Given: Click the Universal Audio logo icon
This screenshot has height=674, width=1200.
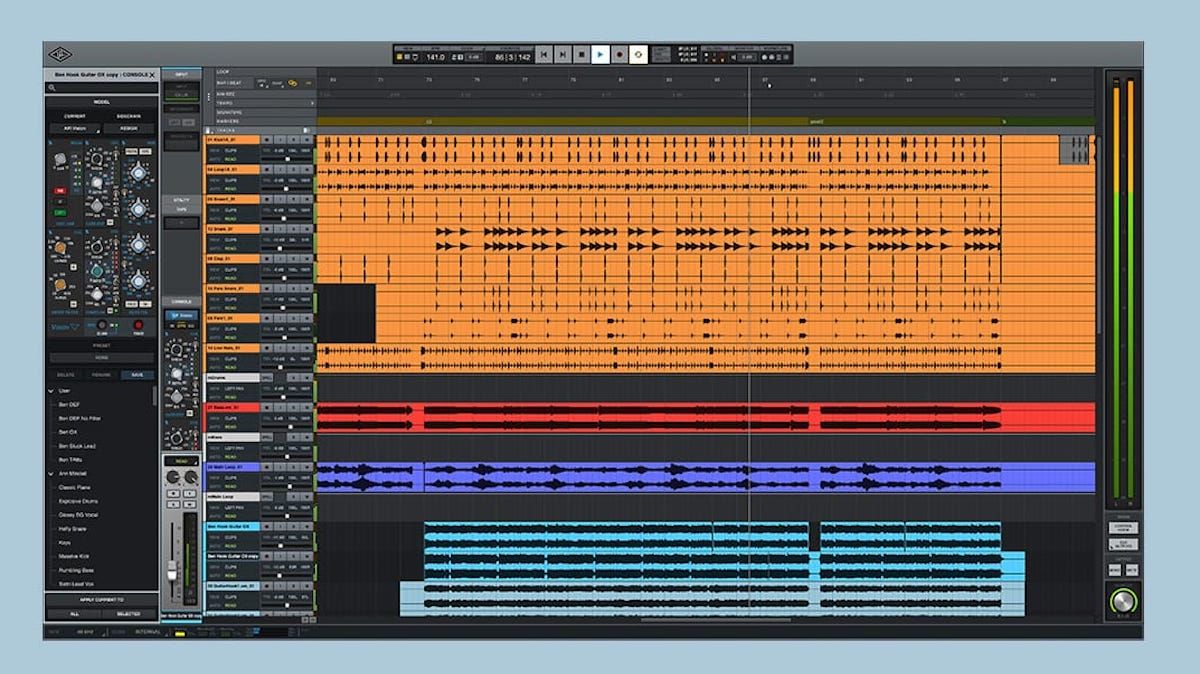Looking at the screenshot, I should (x=58, y=55).
